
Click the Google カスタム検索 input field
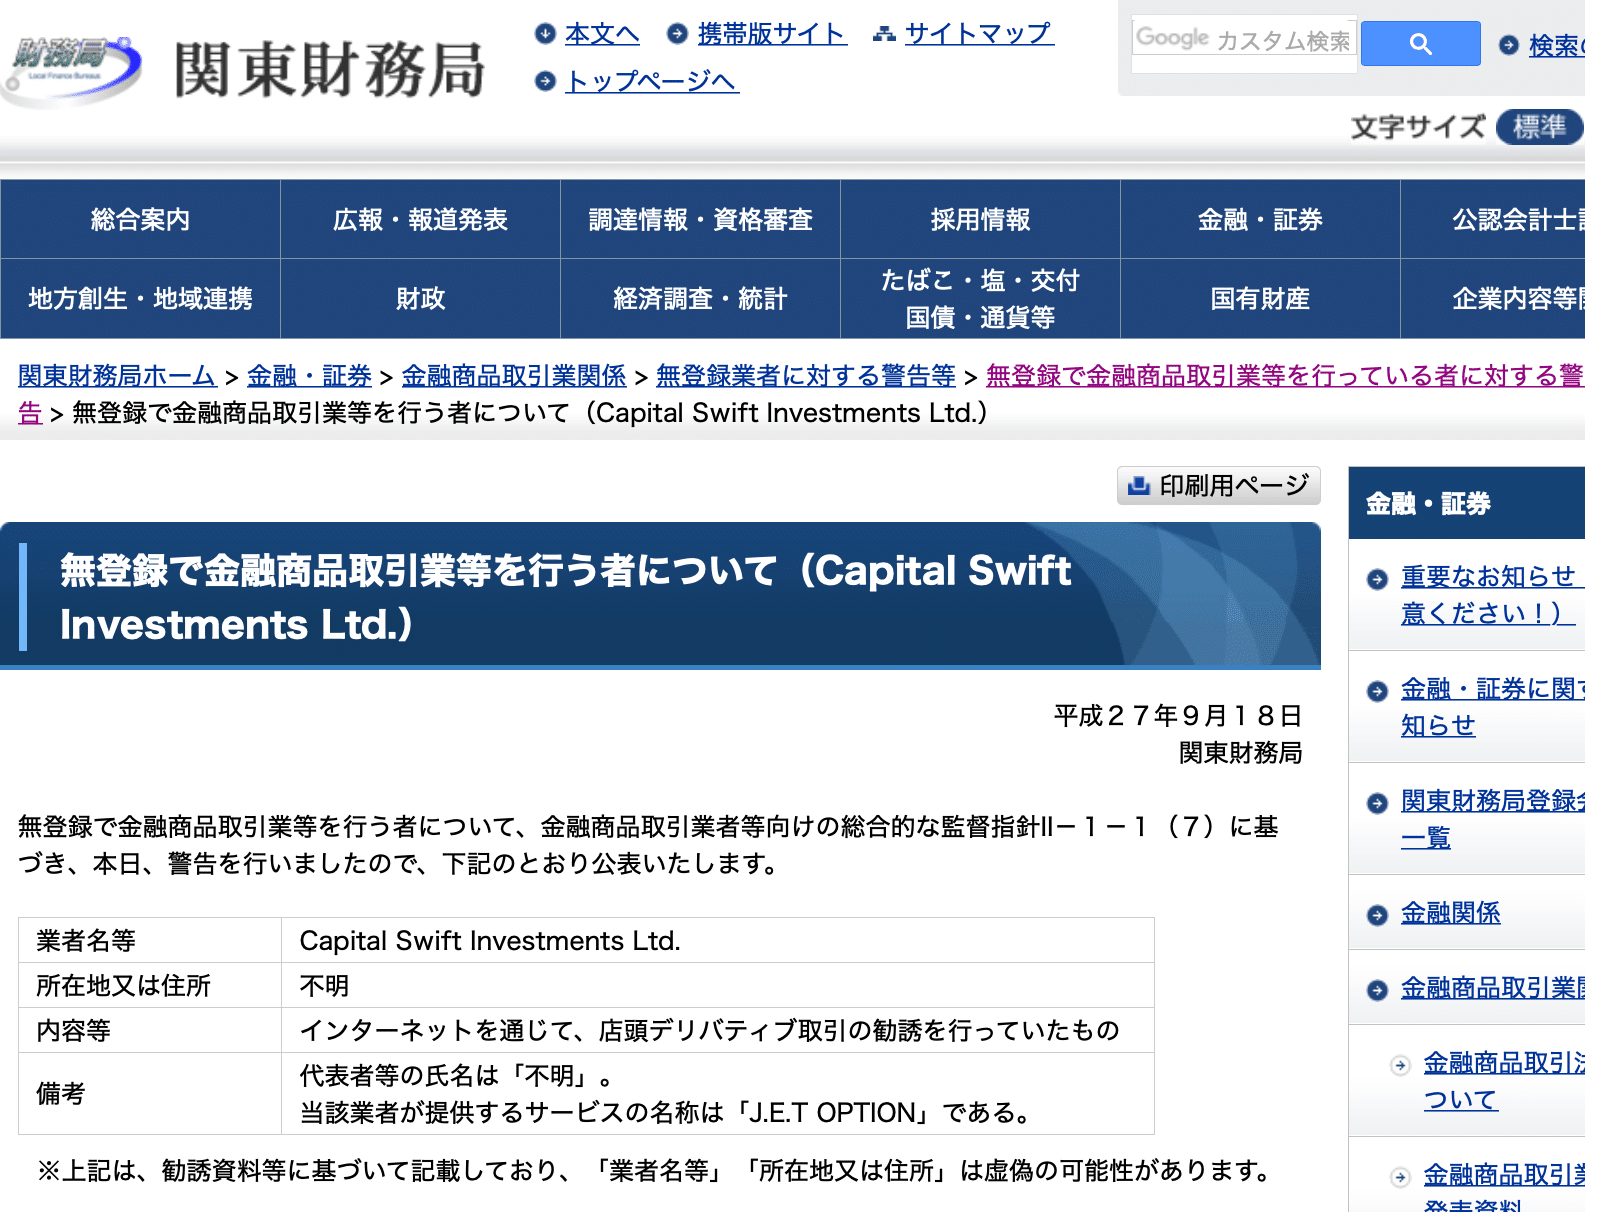tap(1244, 41)
